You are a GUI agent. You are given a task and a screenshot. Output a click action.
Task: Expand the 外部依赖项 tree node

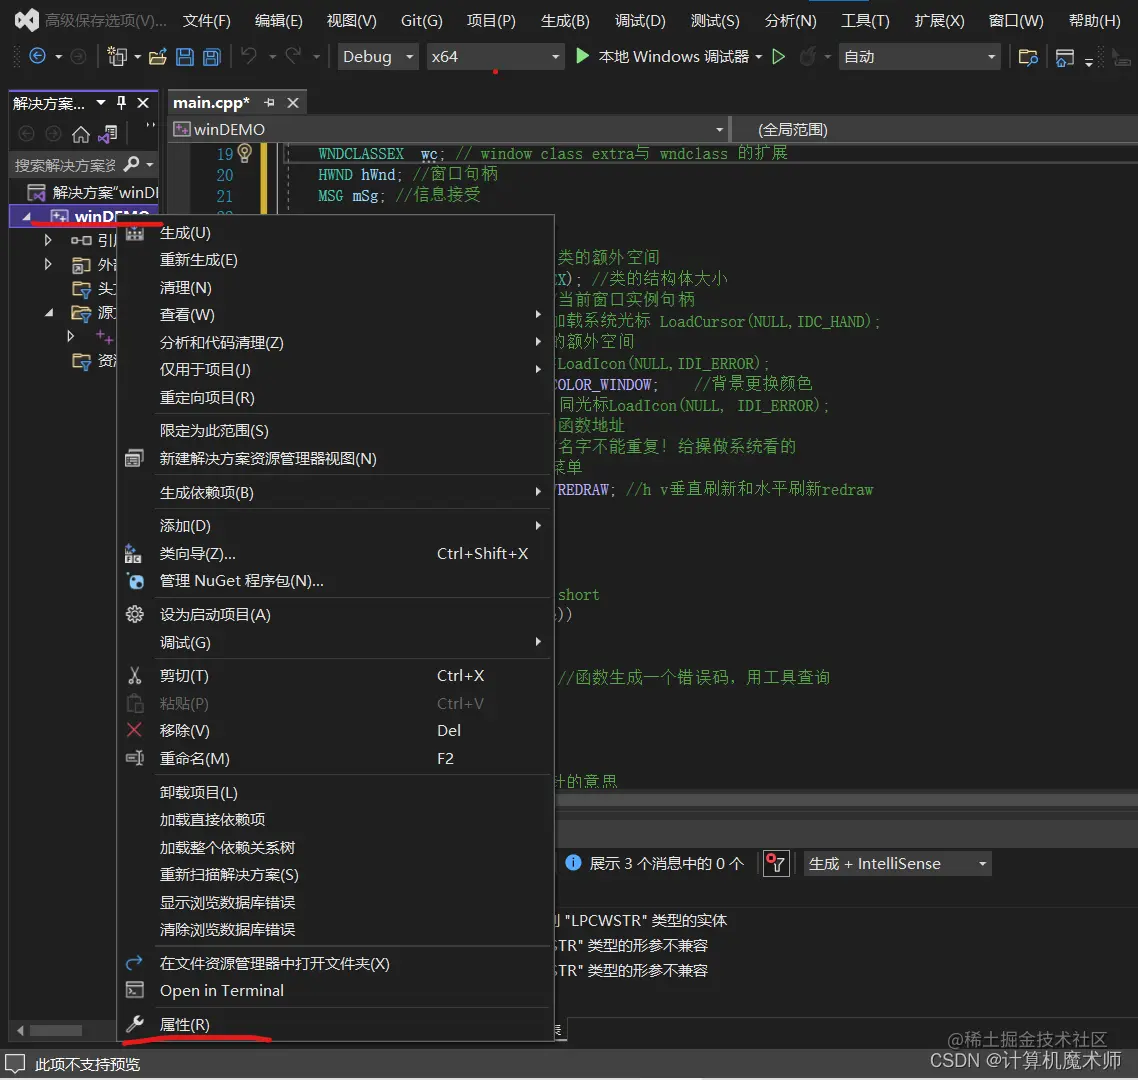[x=48, y=263]
